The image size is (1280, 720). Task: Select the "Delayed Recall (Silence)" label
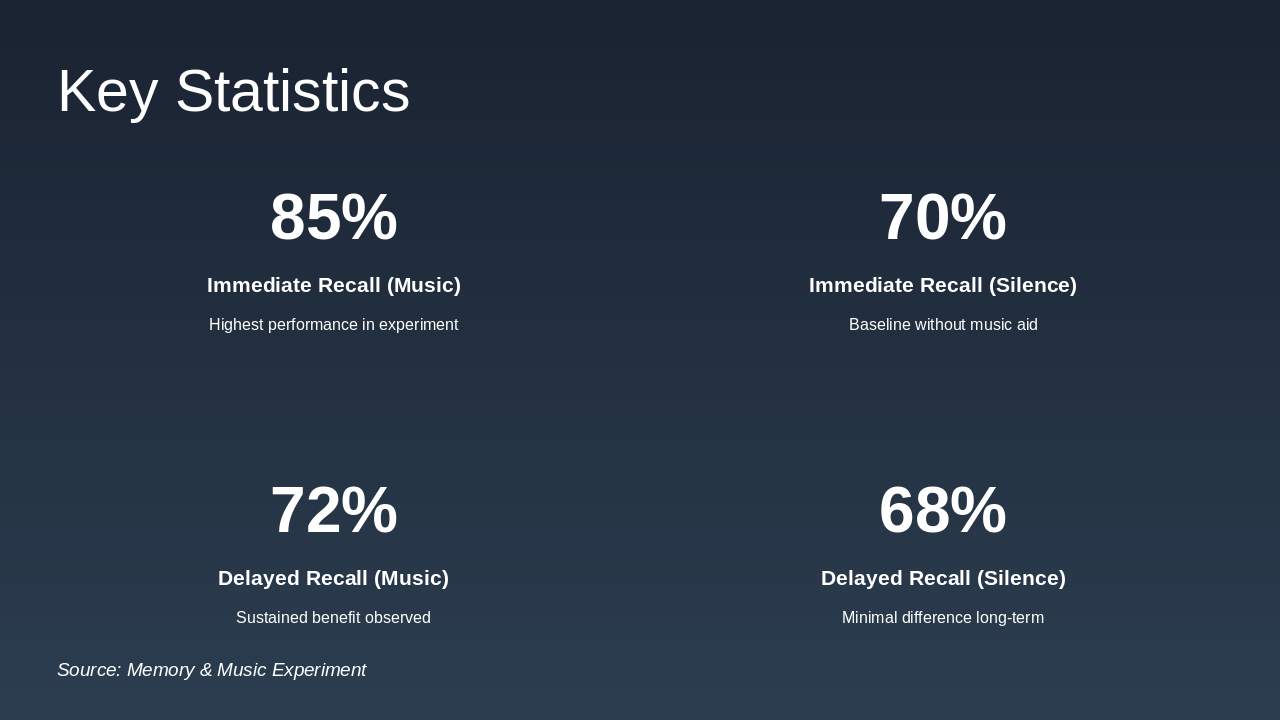(x=943, y=578)
